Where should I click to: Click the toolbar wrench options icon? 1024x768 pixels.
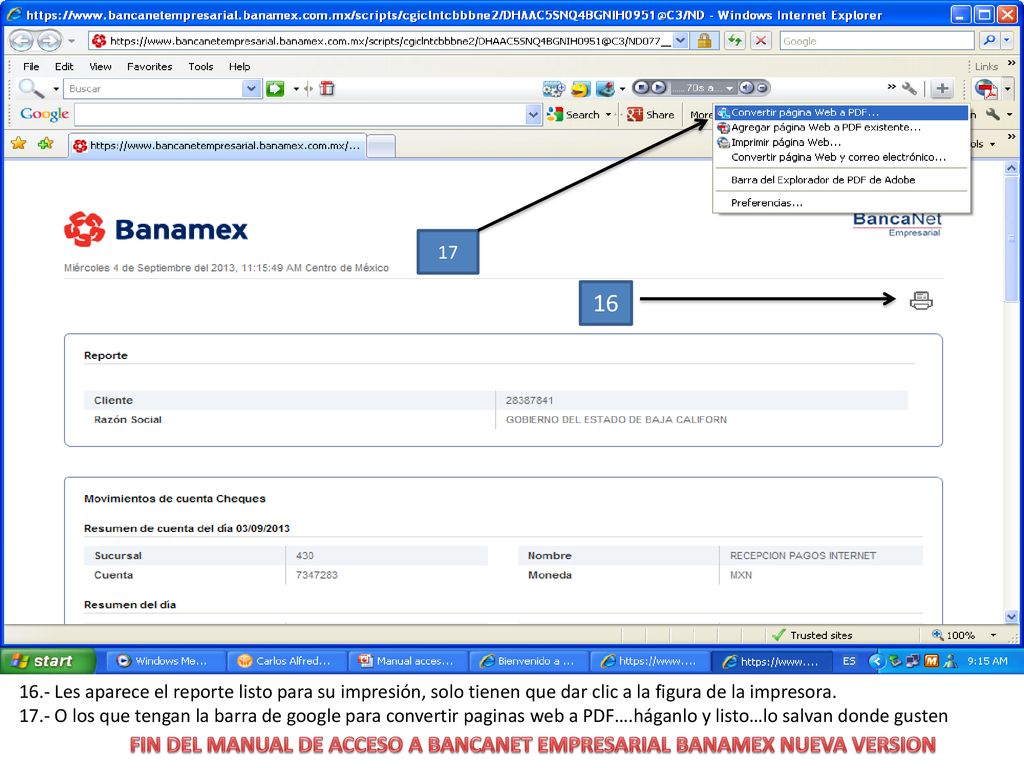pyautogui.click(x=909, y=88)
